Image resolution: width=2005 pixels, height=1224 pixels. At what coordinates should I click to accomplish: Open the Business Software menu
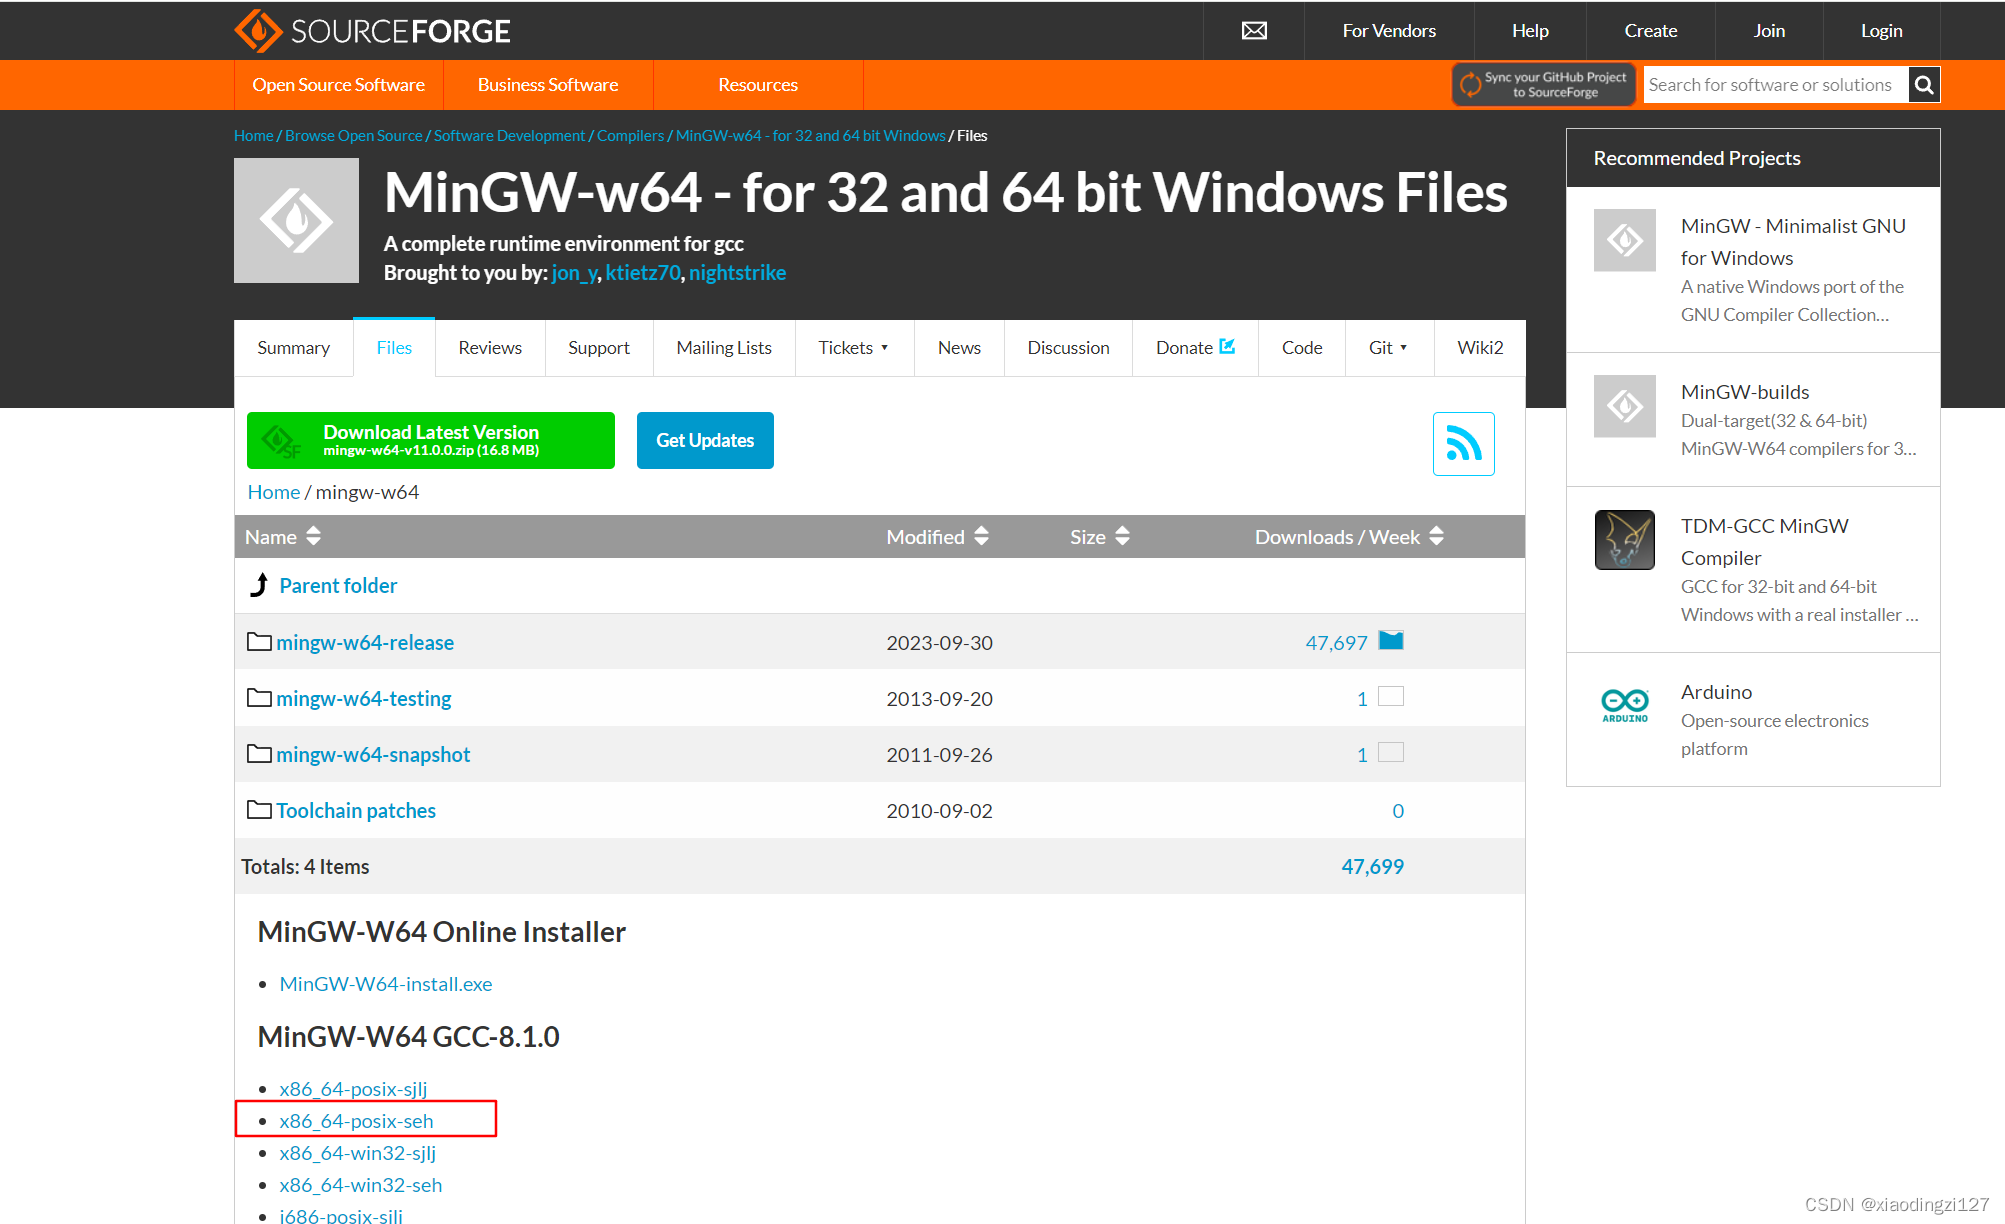[x=548, y=85]
